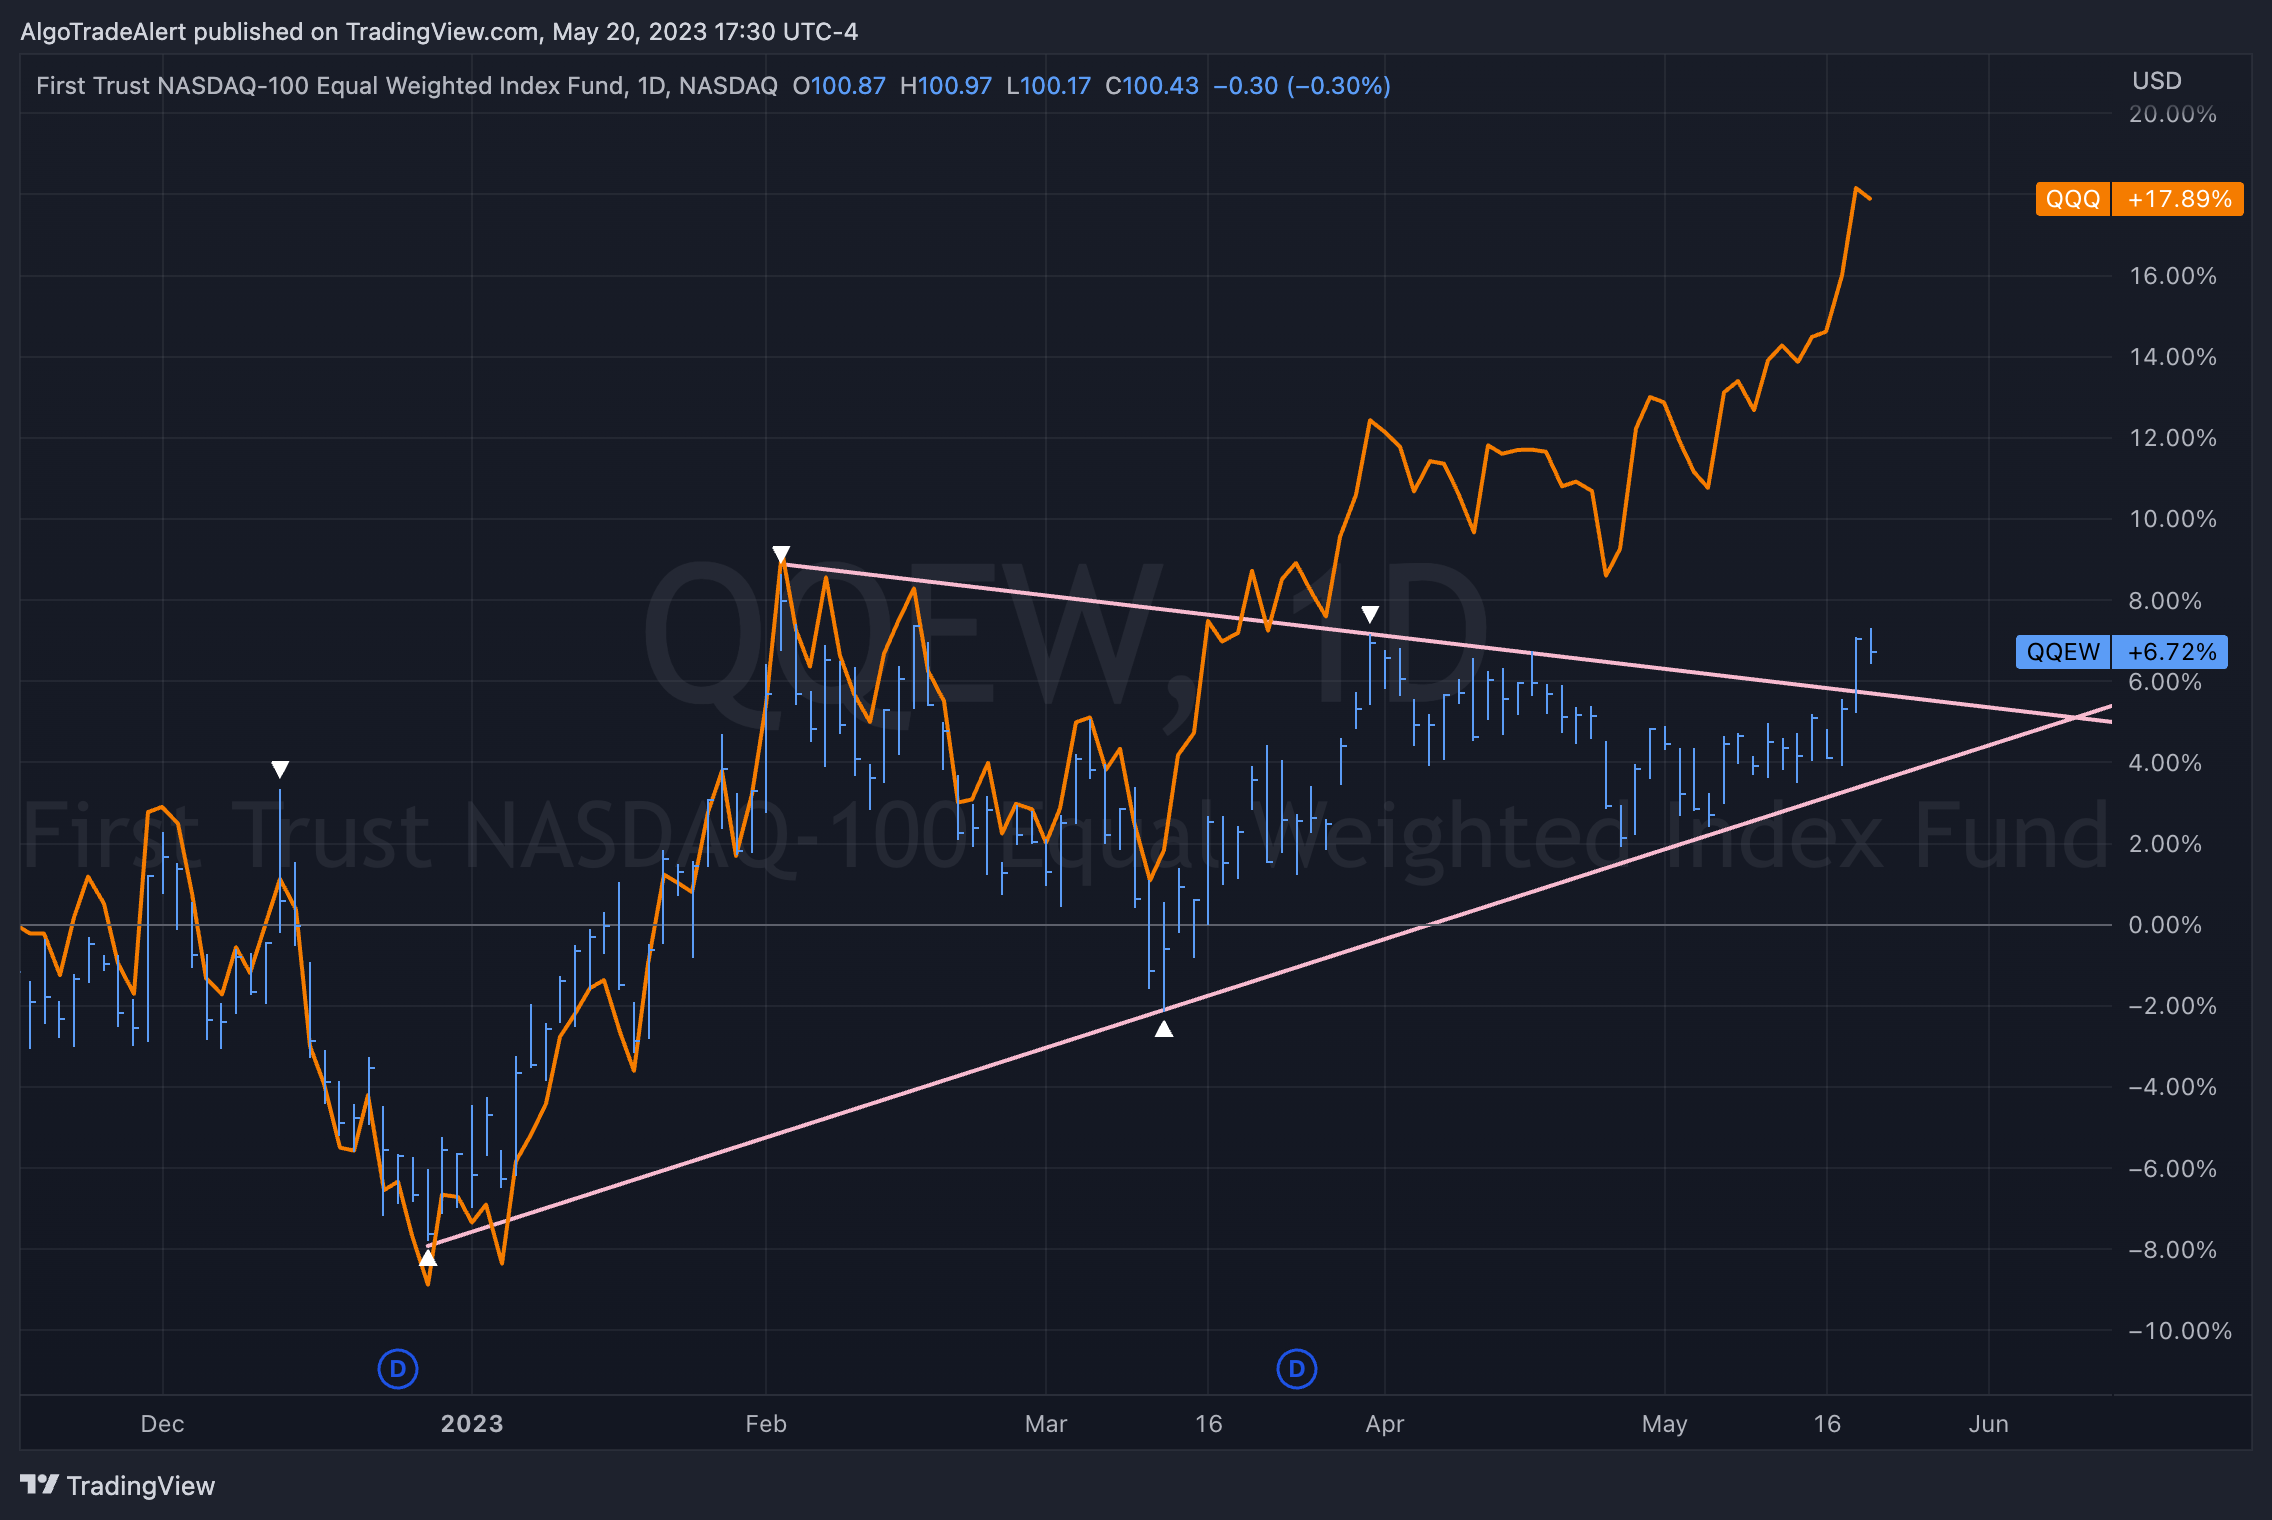This screenshot has height=1520, width=2272.
Task: Click the down-triangle marker in mid December
Action: click(280, 769)
